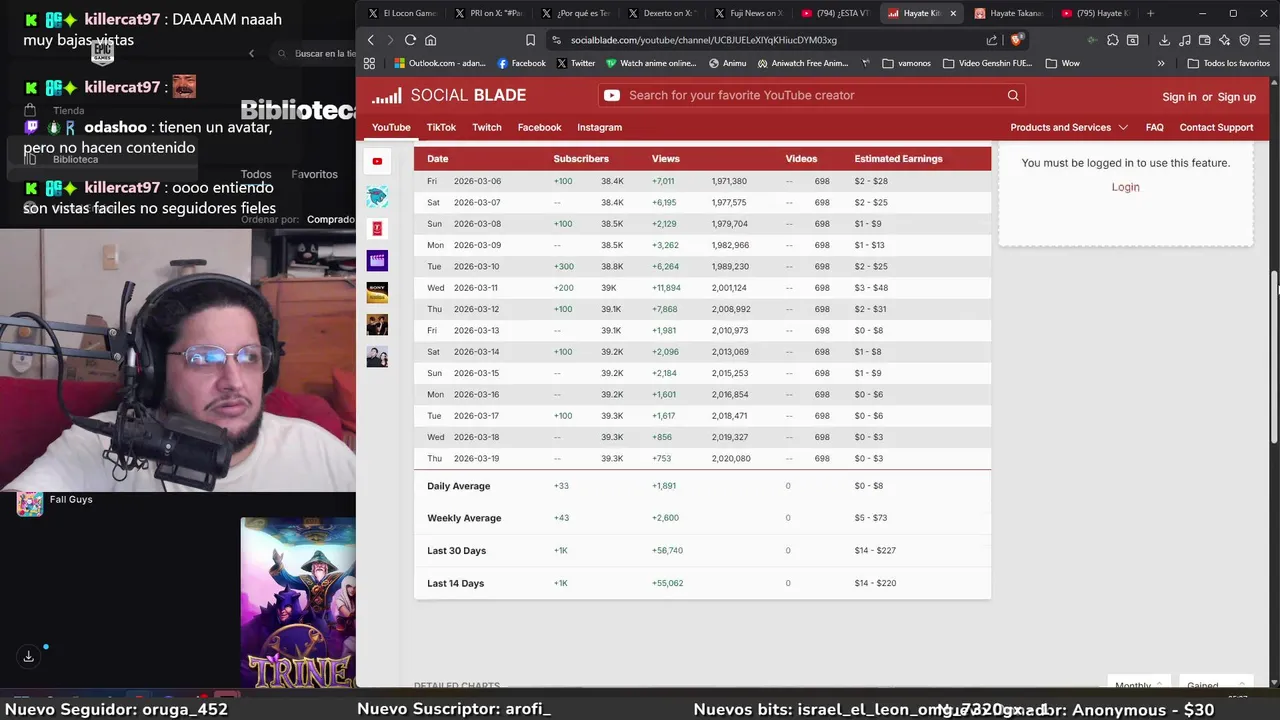Expand hidden bookmarks with double chevron
The width and height of the screenshot is (1280, 720).
click(x=1161, y=63)
